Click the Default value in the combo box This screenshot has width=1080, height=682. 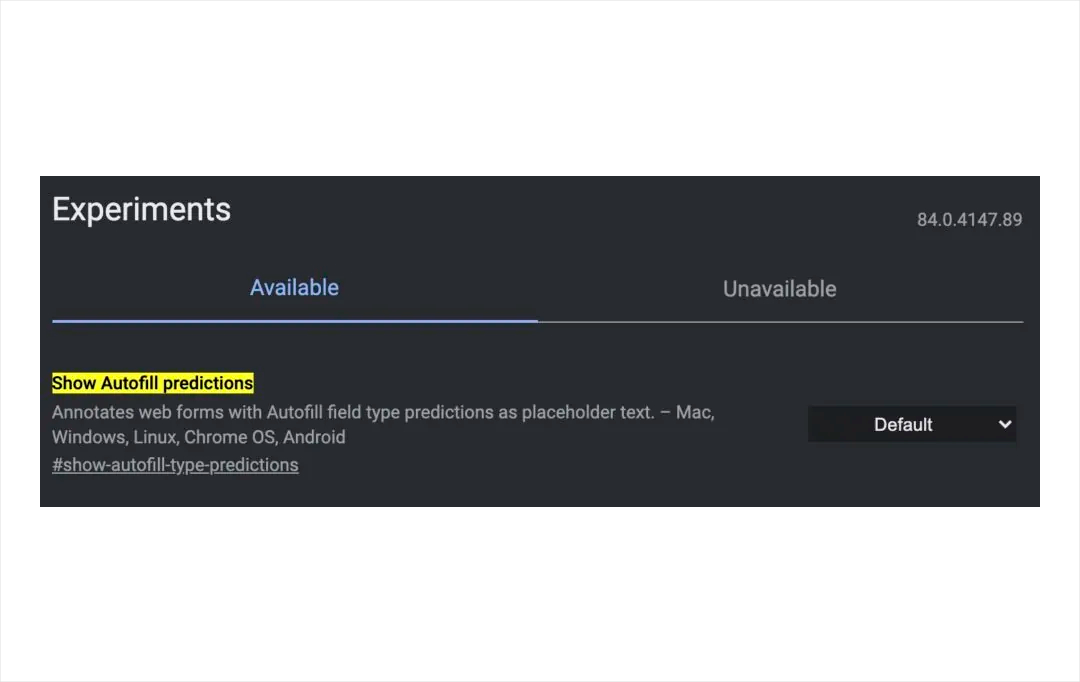point(903,424)
